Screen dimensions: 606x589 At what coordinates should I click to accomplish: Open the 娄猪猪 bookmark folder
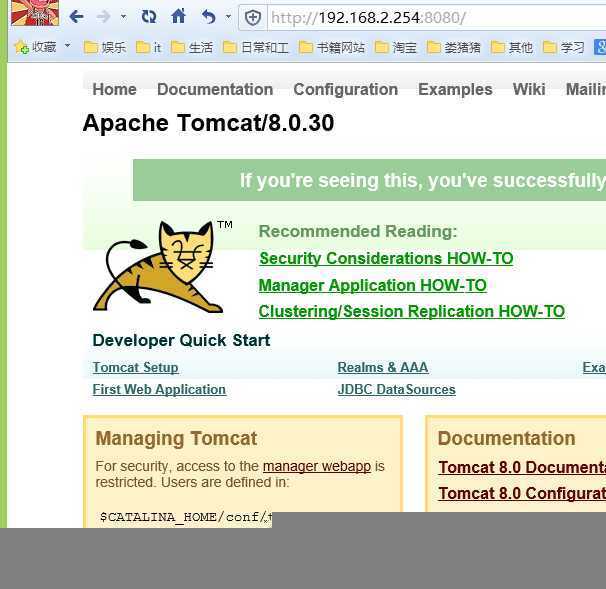tap(454, 48)
